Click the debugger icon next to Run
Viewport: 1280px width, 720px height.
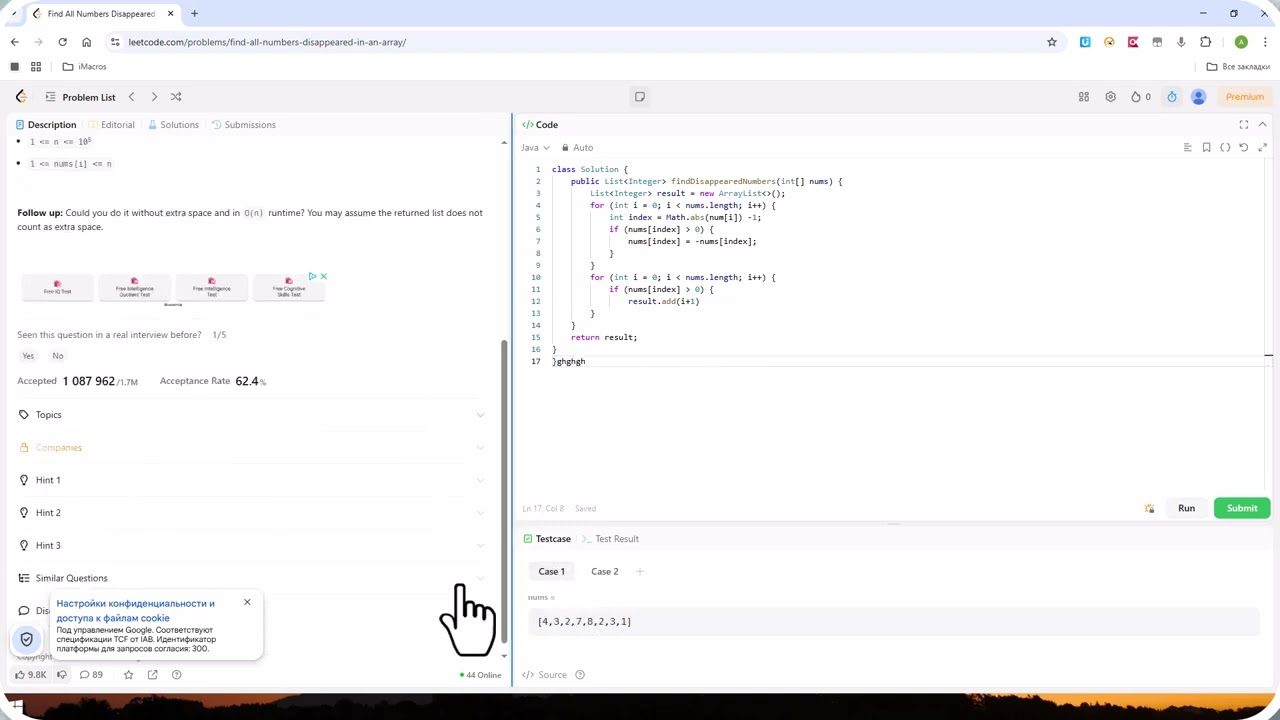(1149, 508)
